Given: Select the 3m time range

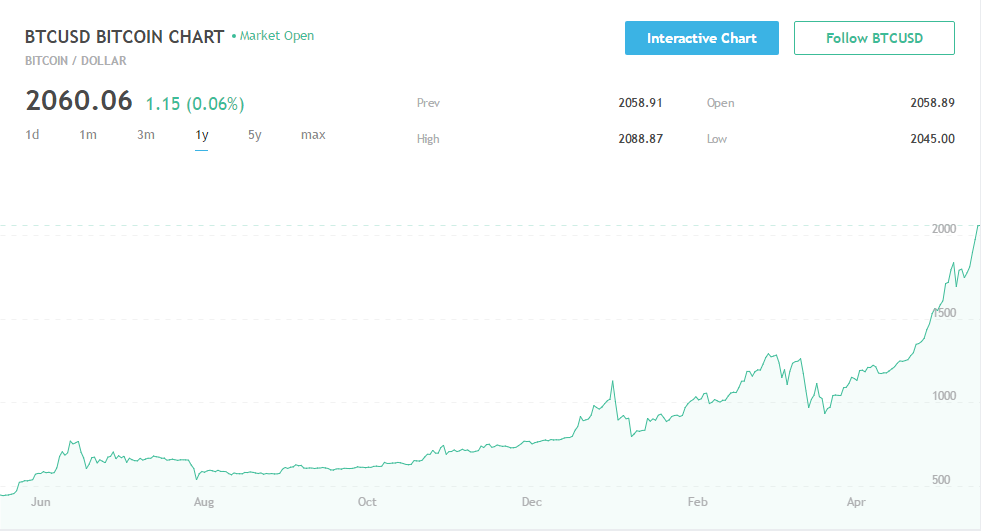Looking at the screenshot, I should pyautogui.click(x=146, y=134).
